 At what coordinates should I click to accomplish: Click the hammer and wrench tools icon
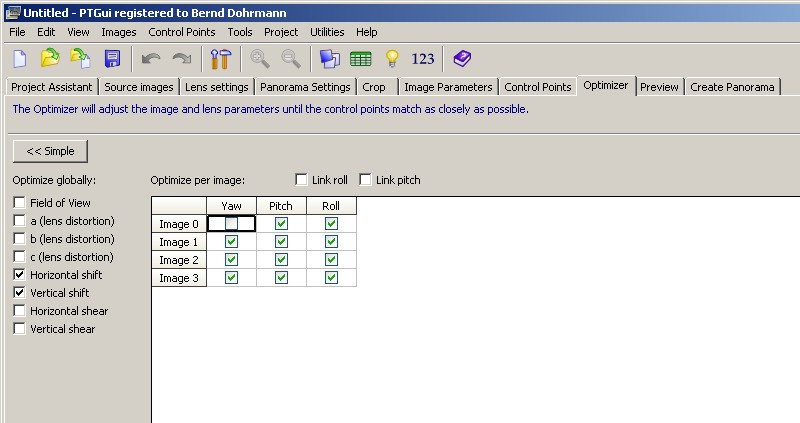tap(220, 59)
